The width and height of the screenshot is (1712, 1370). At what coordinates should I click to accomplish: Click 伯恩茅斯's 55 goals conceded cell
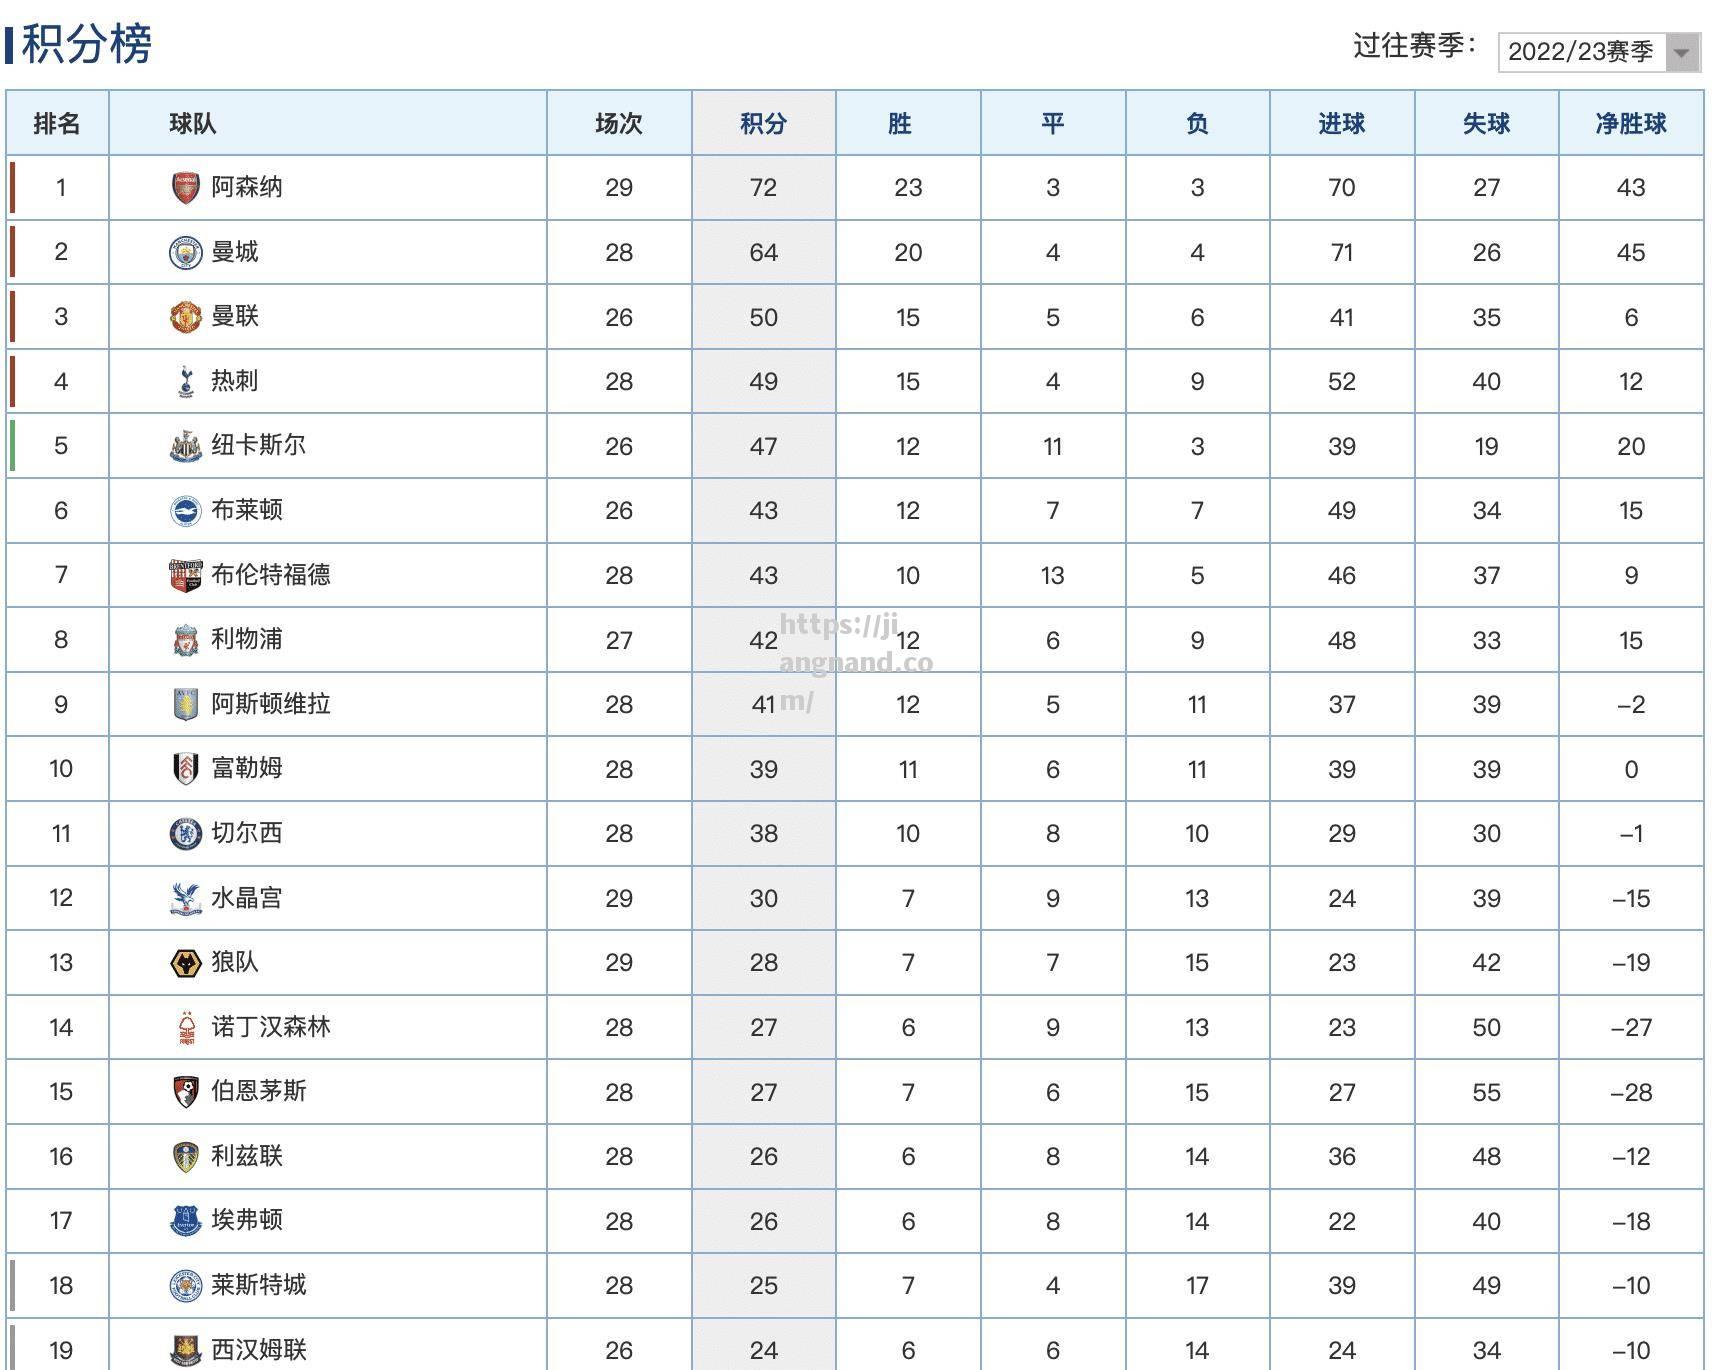tap(1487, 1093)
